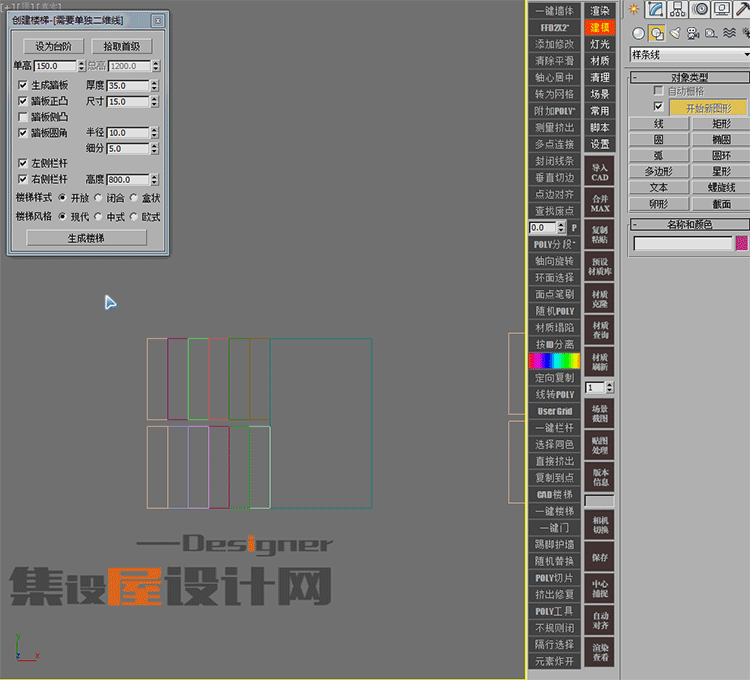Open the Hierarchy panel tab icon
Image resolution: width=750 pixels, height=680 pixels.
677,9
